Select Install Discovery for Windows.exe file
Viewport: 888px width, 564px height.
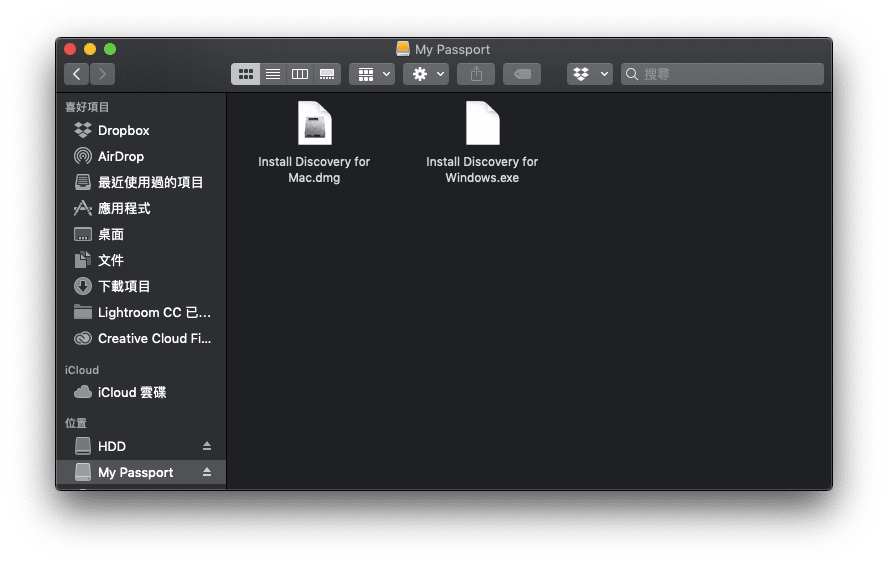[x=483, y=143]
